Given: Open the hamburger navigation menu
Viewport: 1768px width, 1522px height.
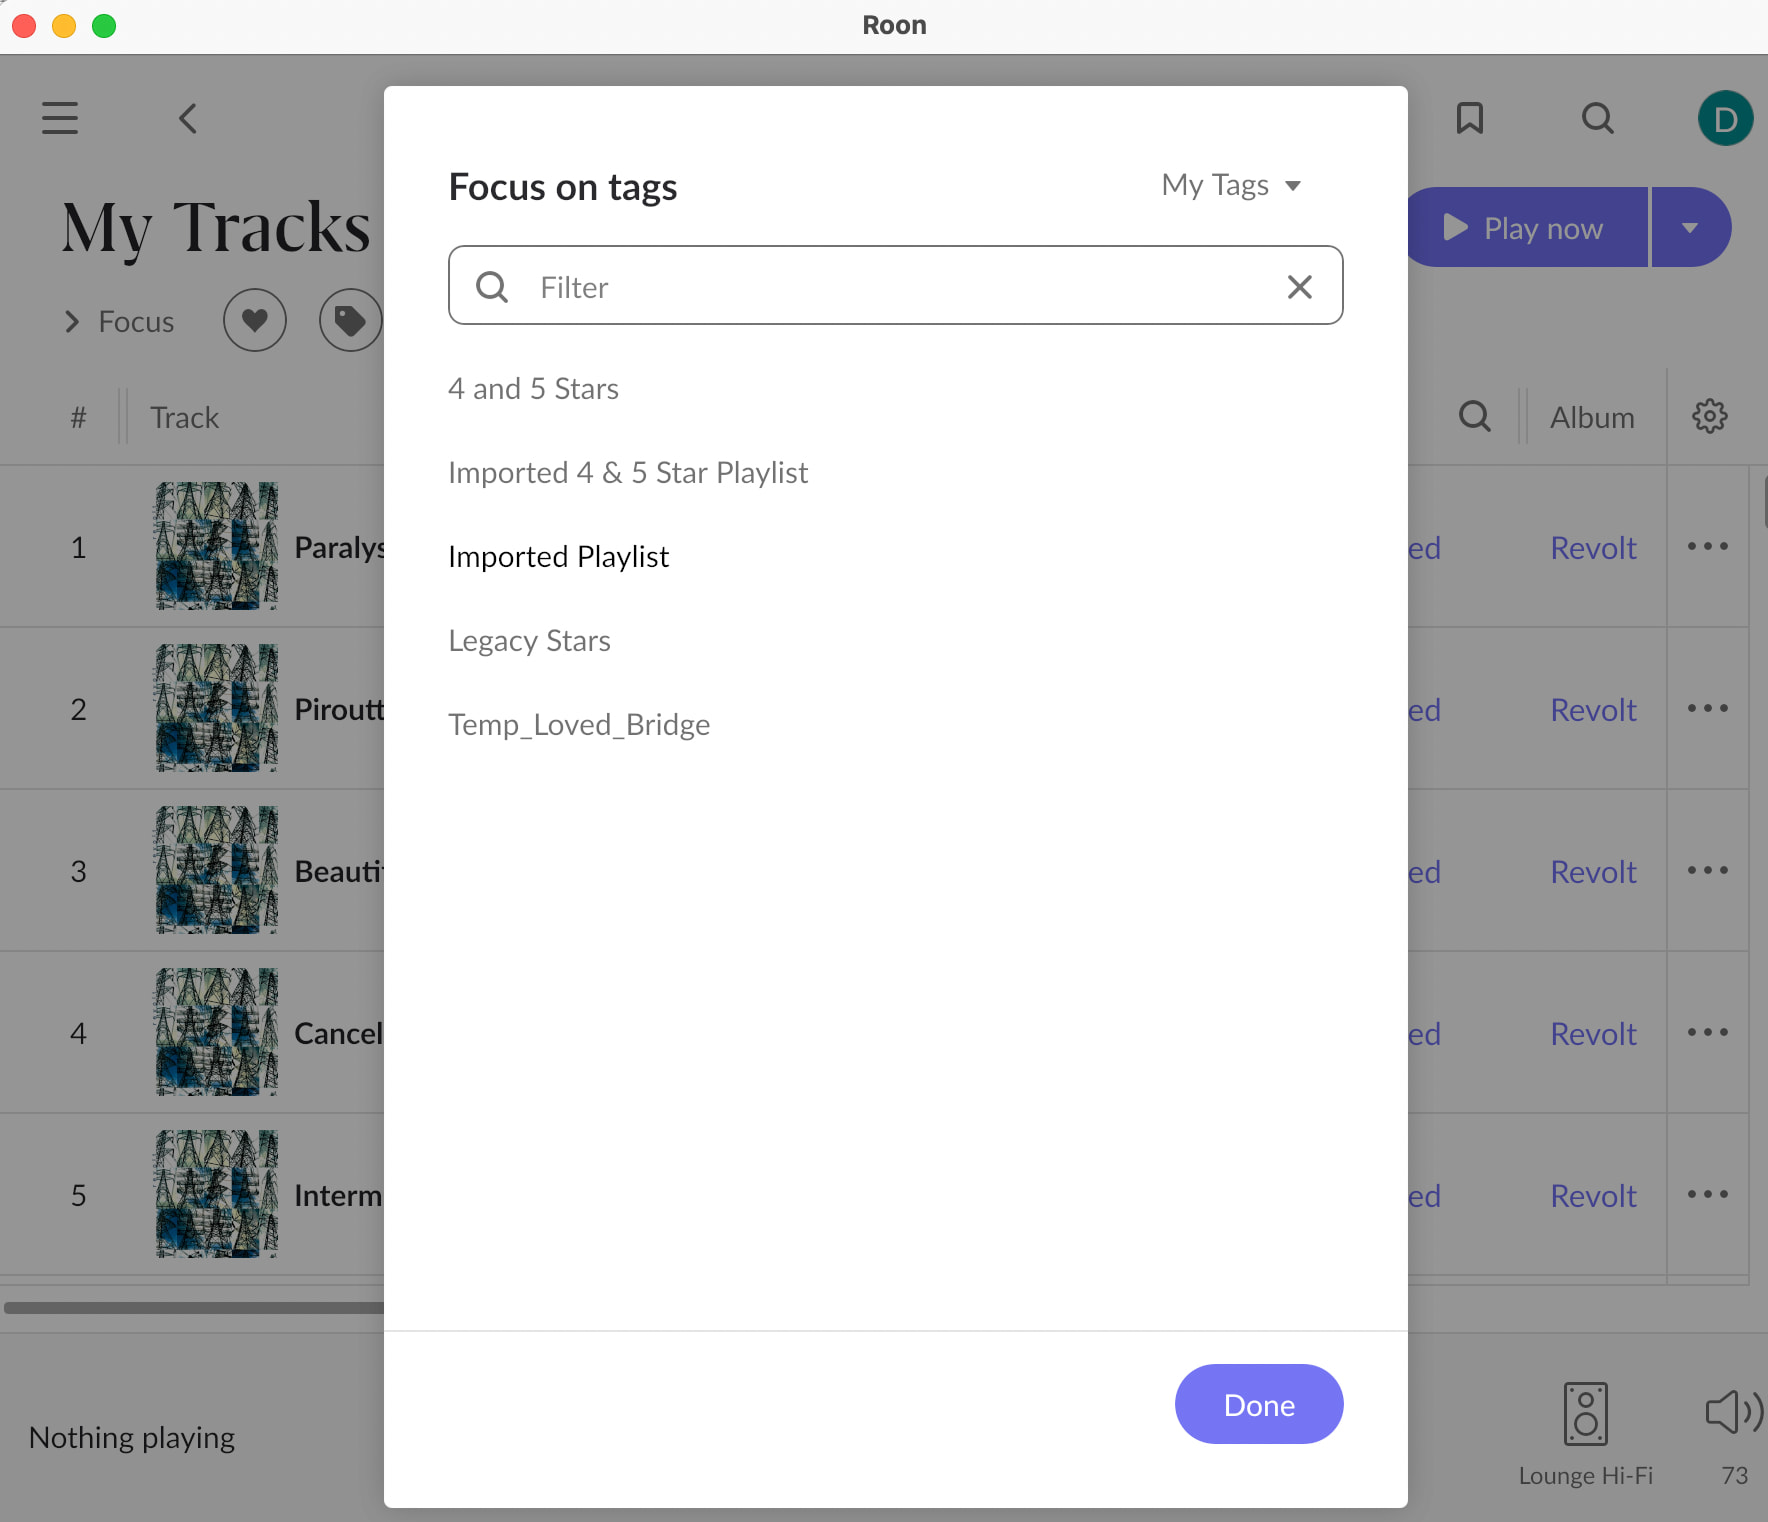Looking at the screenshot, I should [60, 118].
